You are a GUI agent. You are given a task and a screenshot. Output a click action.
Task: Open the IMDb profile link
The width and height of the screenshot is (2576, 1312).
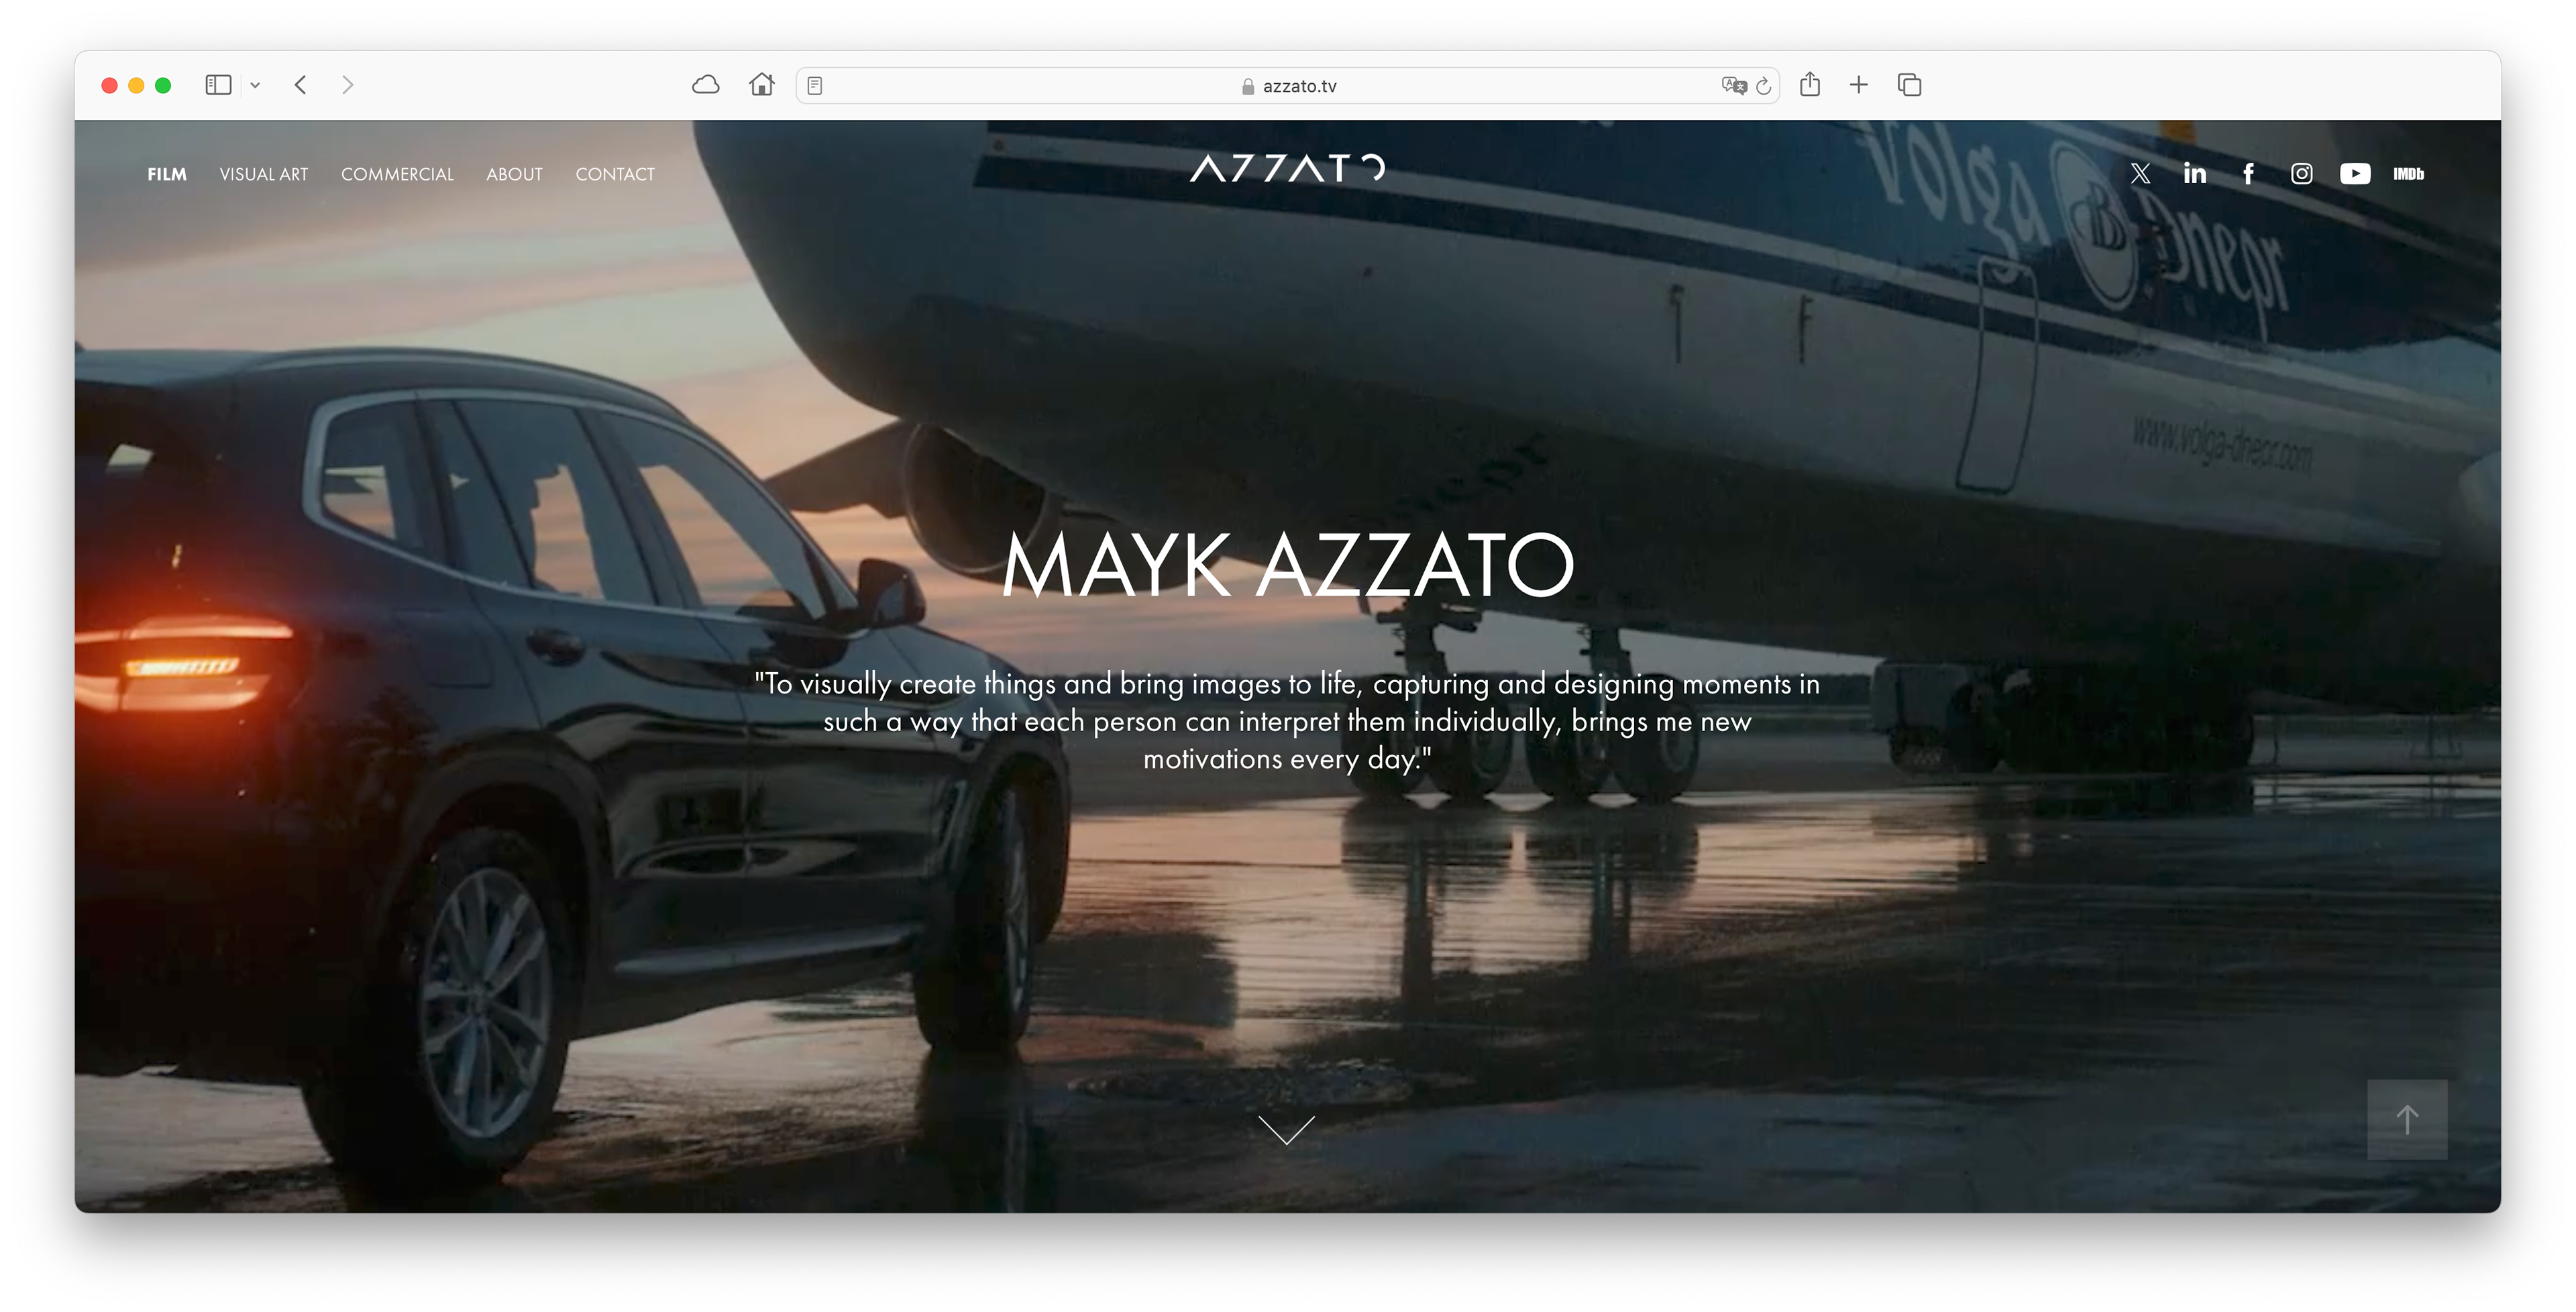click(x=2408, y=174)
